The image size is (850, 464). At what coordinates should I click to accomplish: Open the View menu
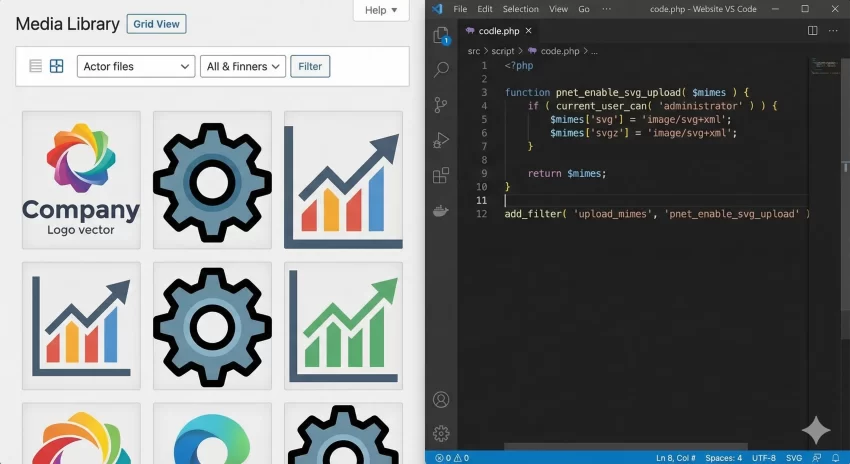558,9
